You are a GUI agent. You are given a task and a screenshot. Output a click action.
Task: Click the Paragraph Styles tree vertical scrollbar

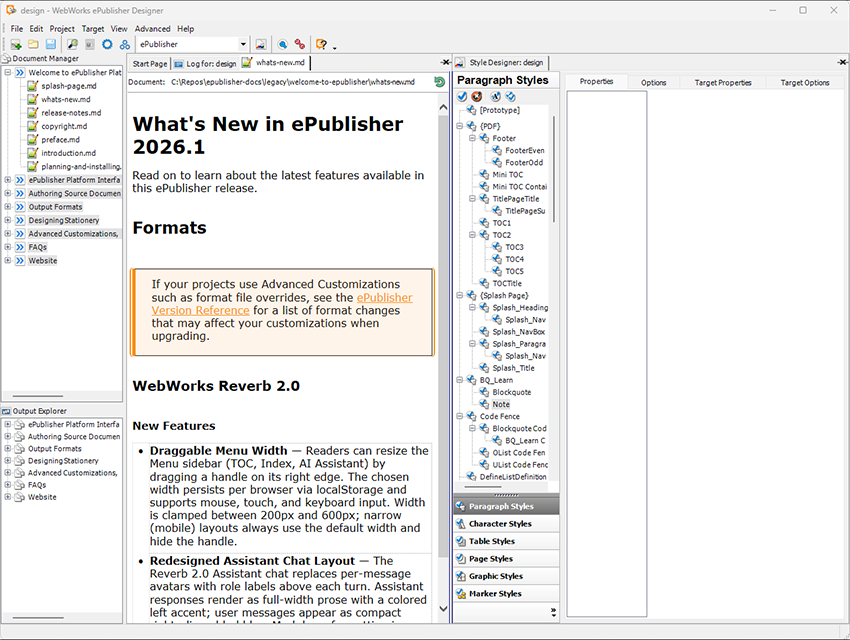tap(553, 169)
